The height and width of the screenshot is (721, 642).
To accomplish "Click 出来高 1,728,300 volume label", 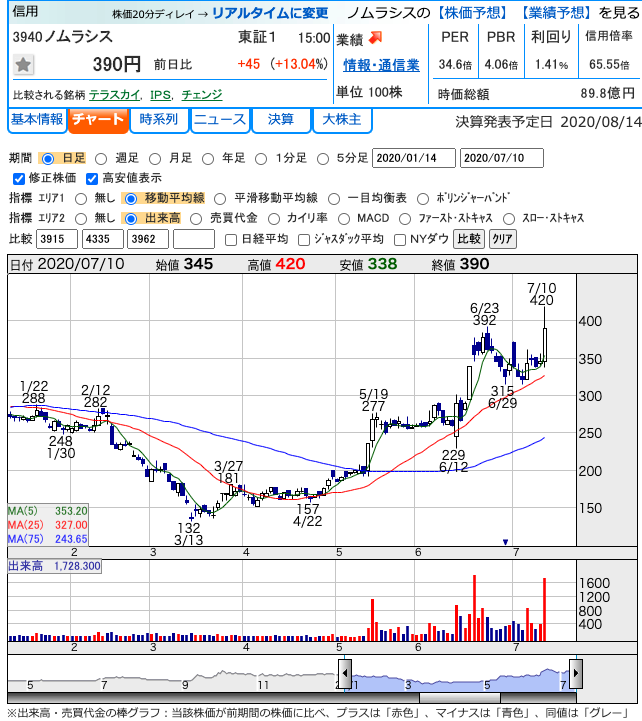I will [54, 566].
